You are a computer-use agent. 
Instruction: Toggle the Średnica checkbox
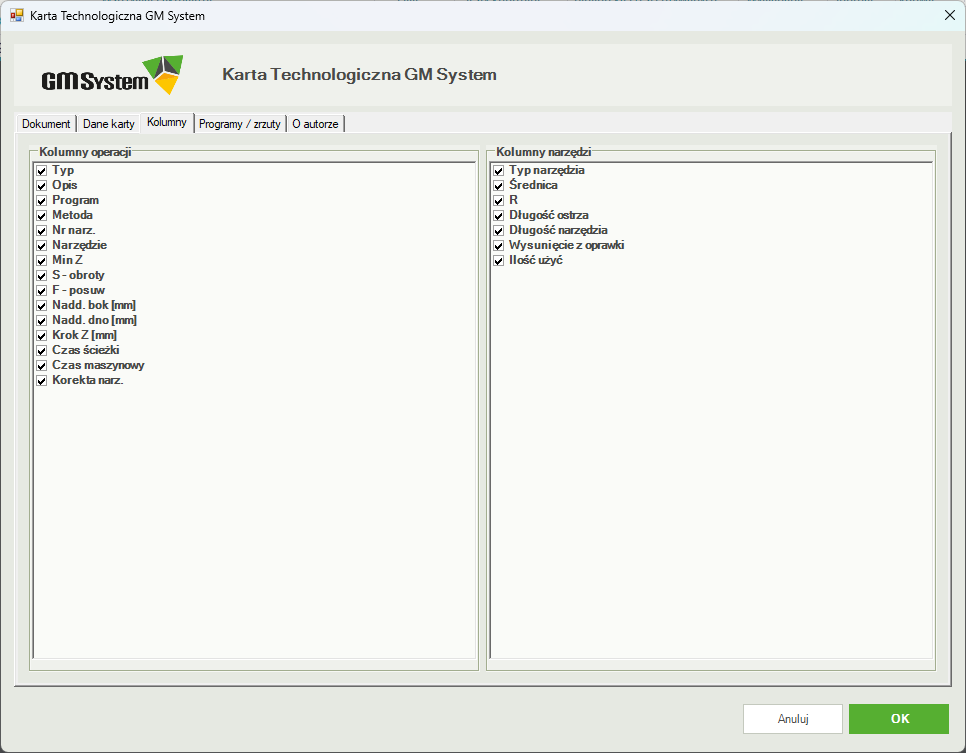coord(499,185)
